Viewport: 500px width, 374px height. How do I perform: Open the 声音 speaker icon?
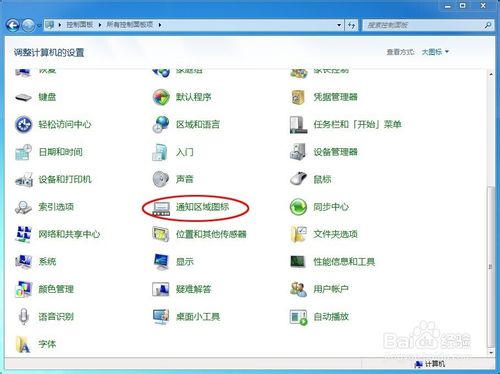[x=161, y=179]
